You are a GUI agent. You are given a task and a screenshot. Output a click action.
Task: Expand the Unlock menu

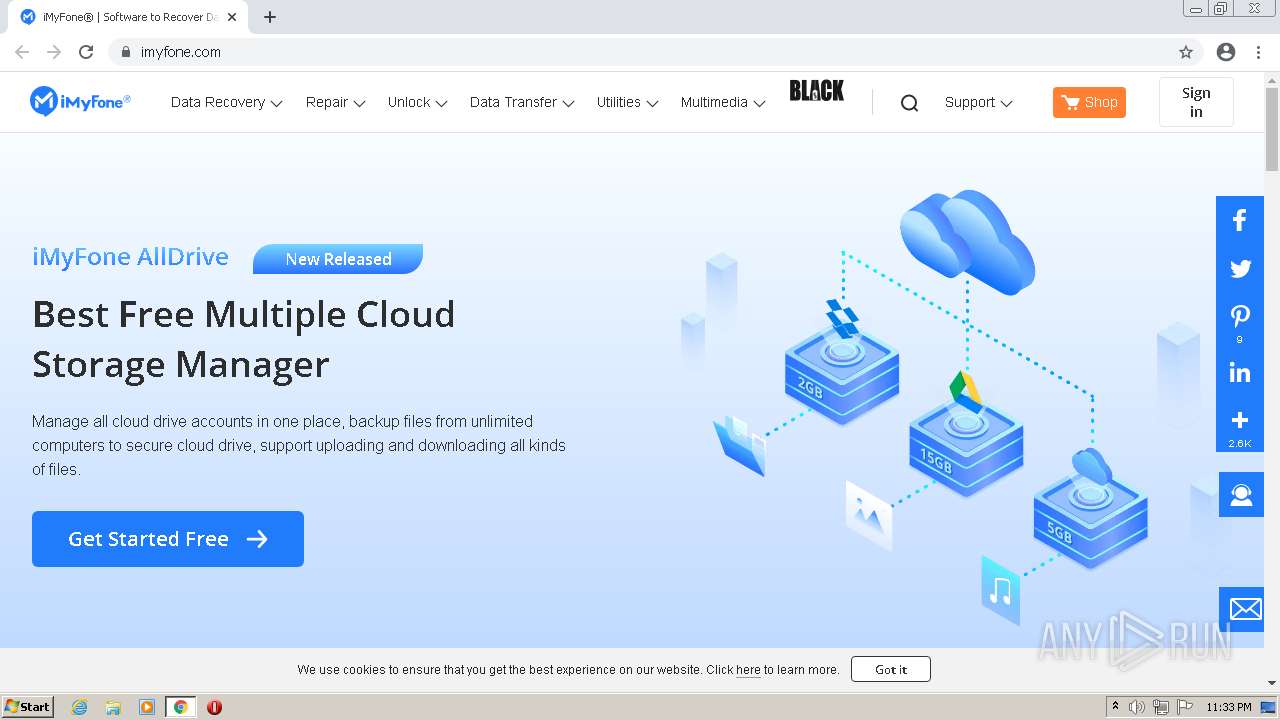tap(418, 103)
